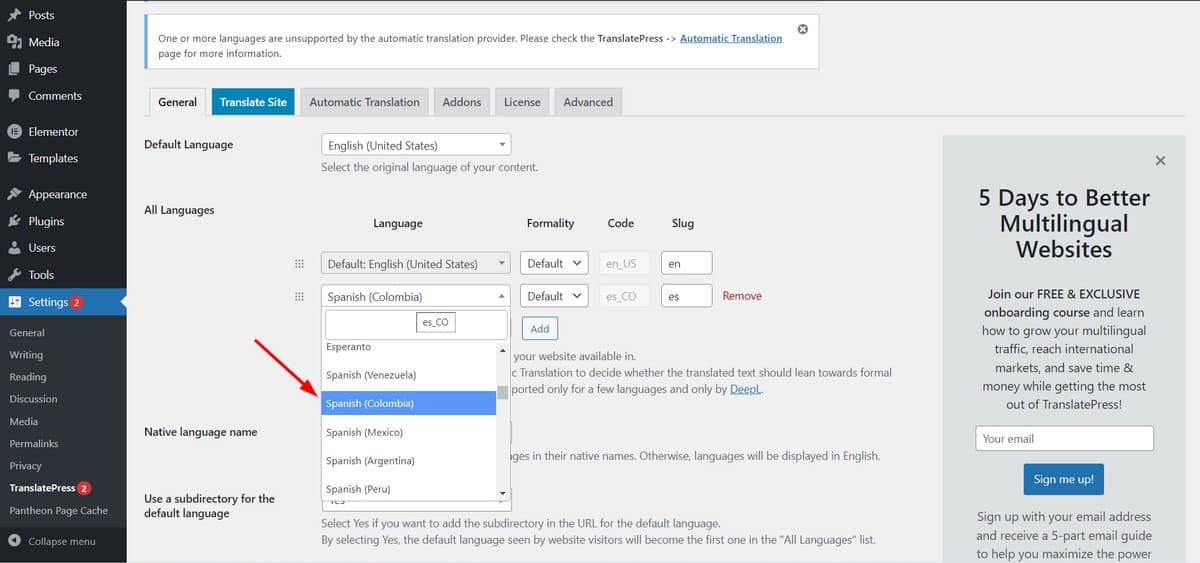Open General settings submenu
The image size is (1200, 563).
point(27,333)
